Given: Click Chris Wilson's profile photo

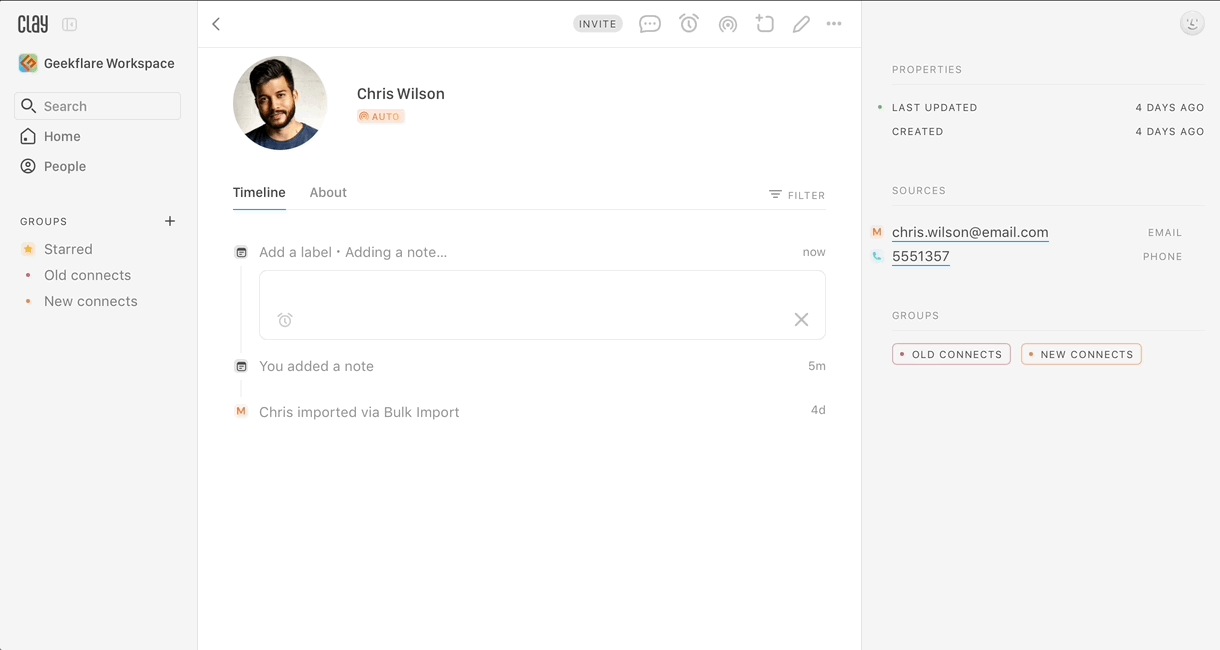Looking at the screenshot, I should (280, 103).
